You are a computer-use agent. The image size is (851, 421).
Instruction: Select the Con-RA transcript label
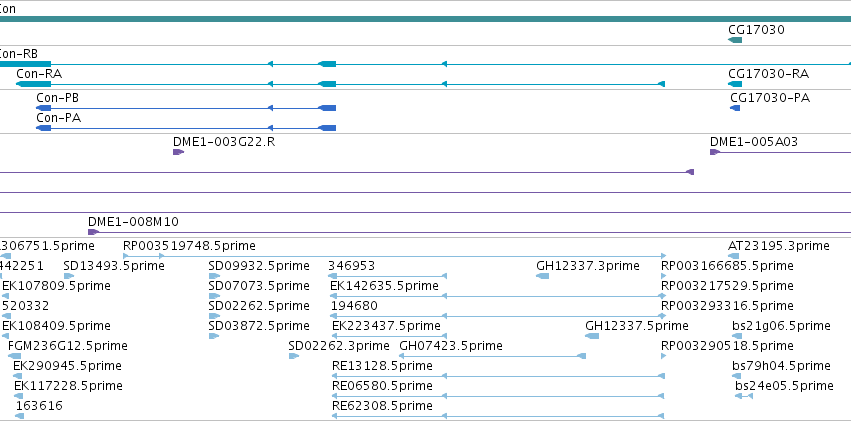point(39,74)
